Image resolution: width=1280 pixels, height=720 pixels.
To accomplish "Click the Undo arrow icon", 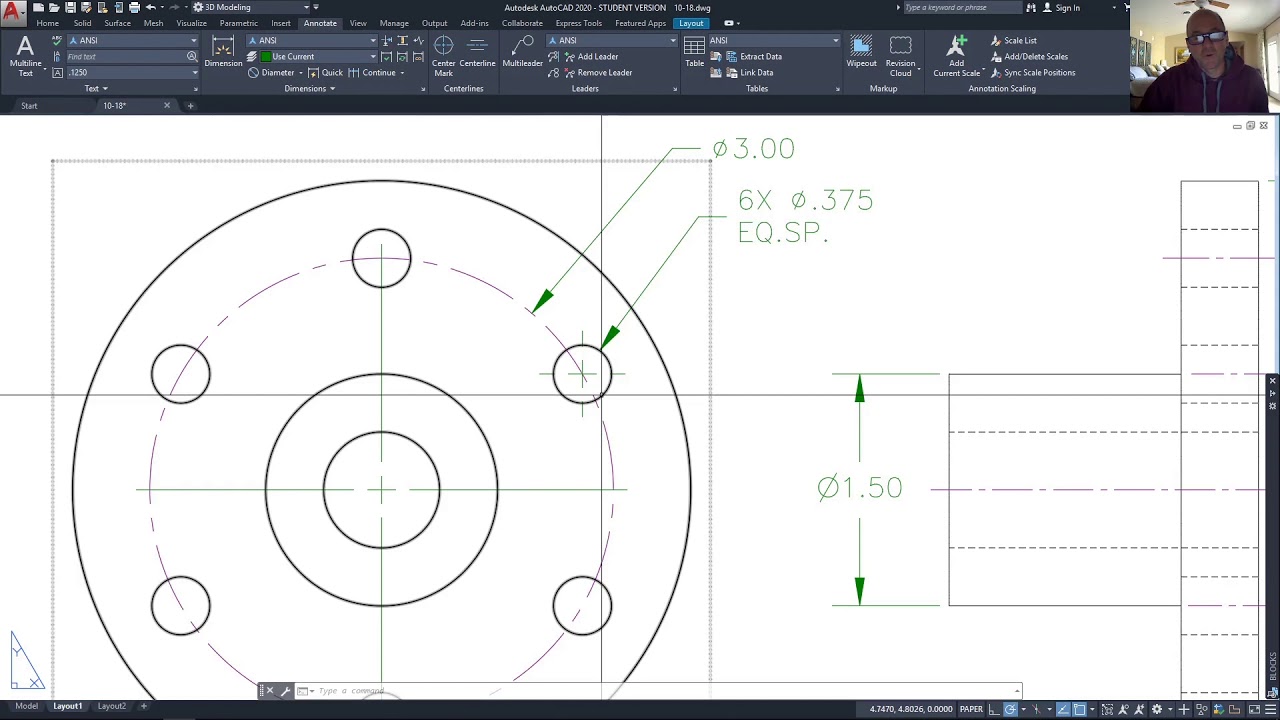I will pyautogui.click(x=150, y=7).
